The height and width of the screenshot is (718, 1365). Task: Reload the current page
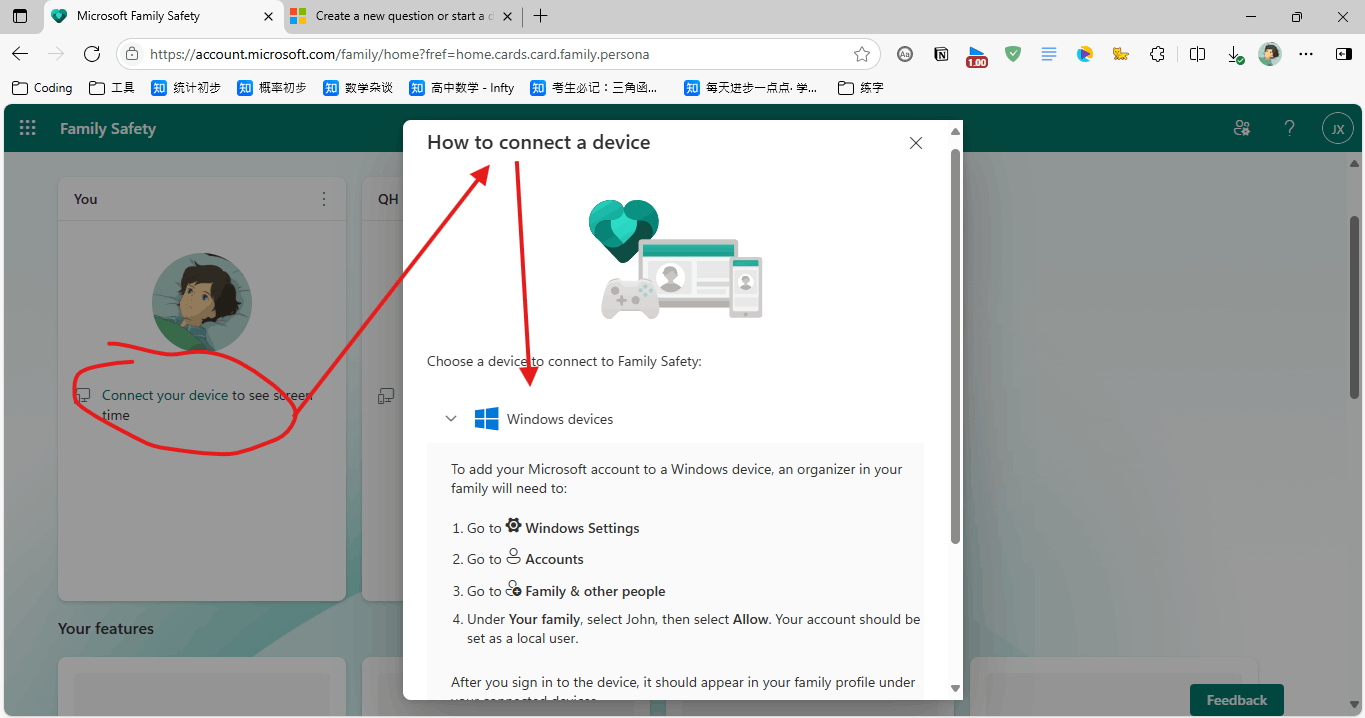point(92,54)
